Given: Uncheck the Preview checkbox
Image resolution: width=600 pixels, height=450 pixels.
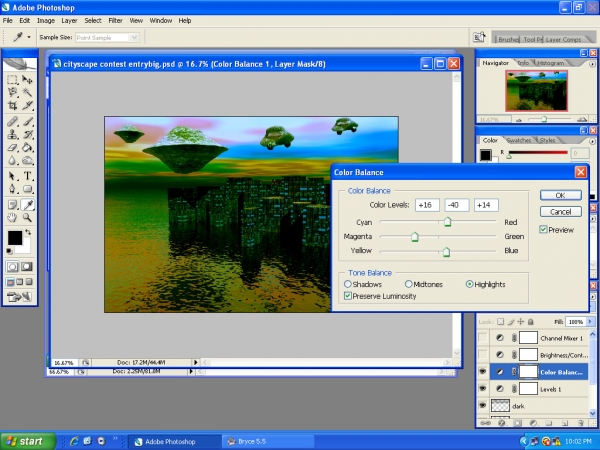Looking at the screenshot, I should (543, 230).
